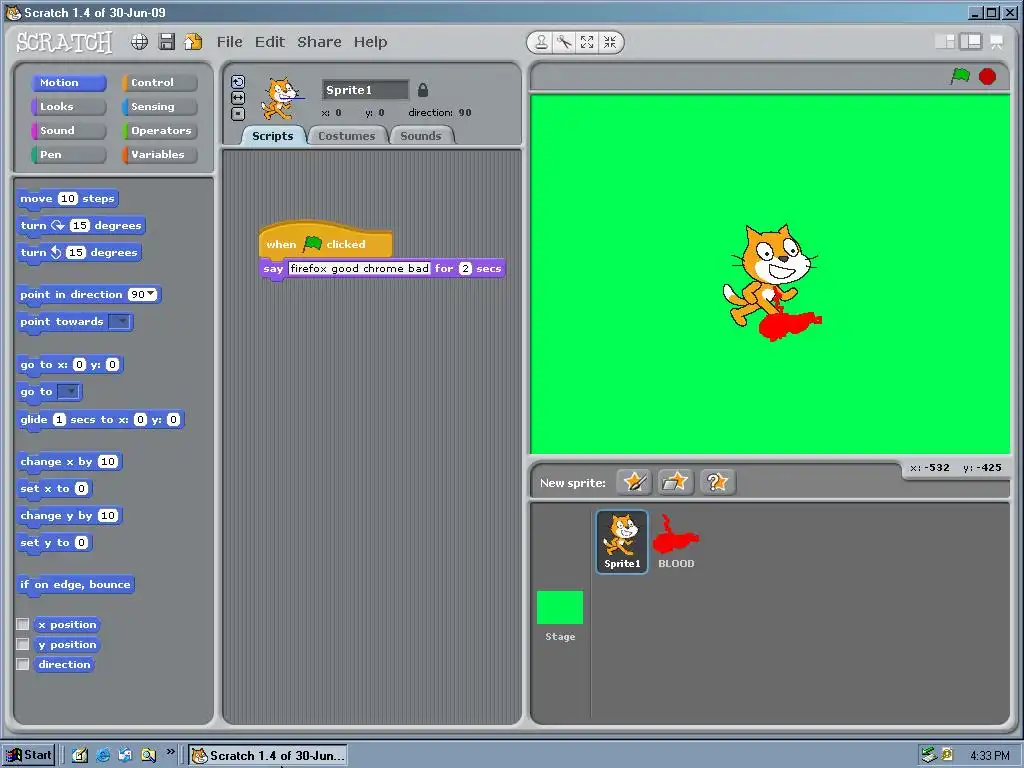
Task: Select the Sound block category
Action: [x=68, y=131]
